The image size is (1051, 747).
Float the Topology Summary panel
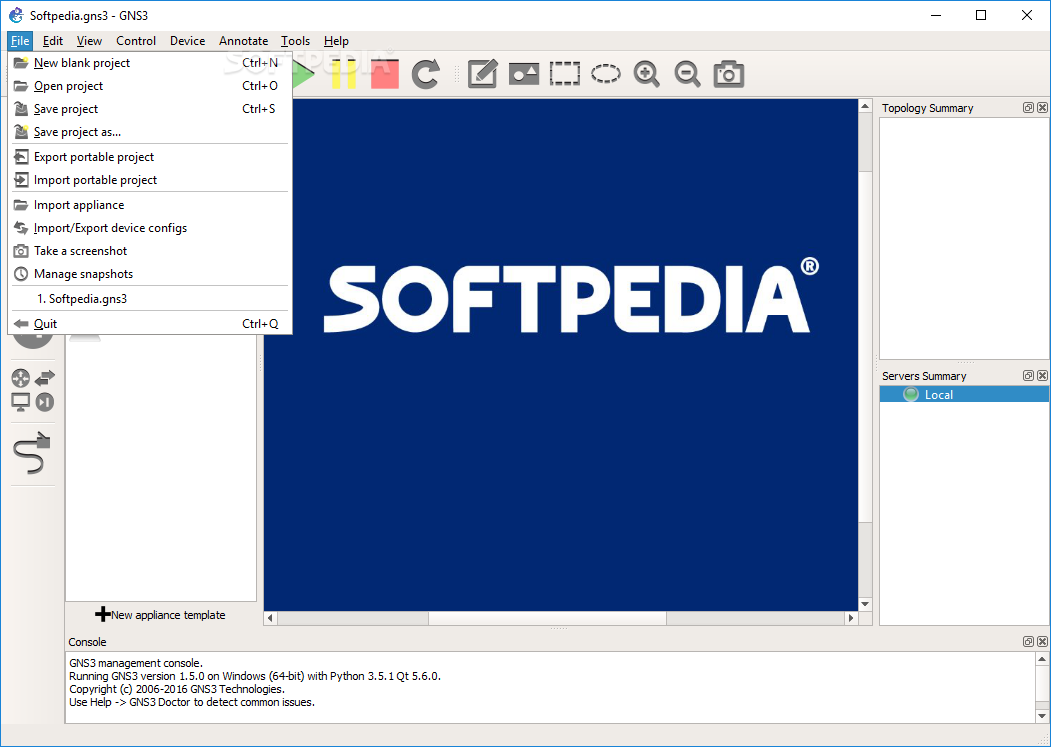click(1028, 107)
